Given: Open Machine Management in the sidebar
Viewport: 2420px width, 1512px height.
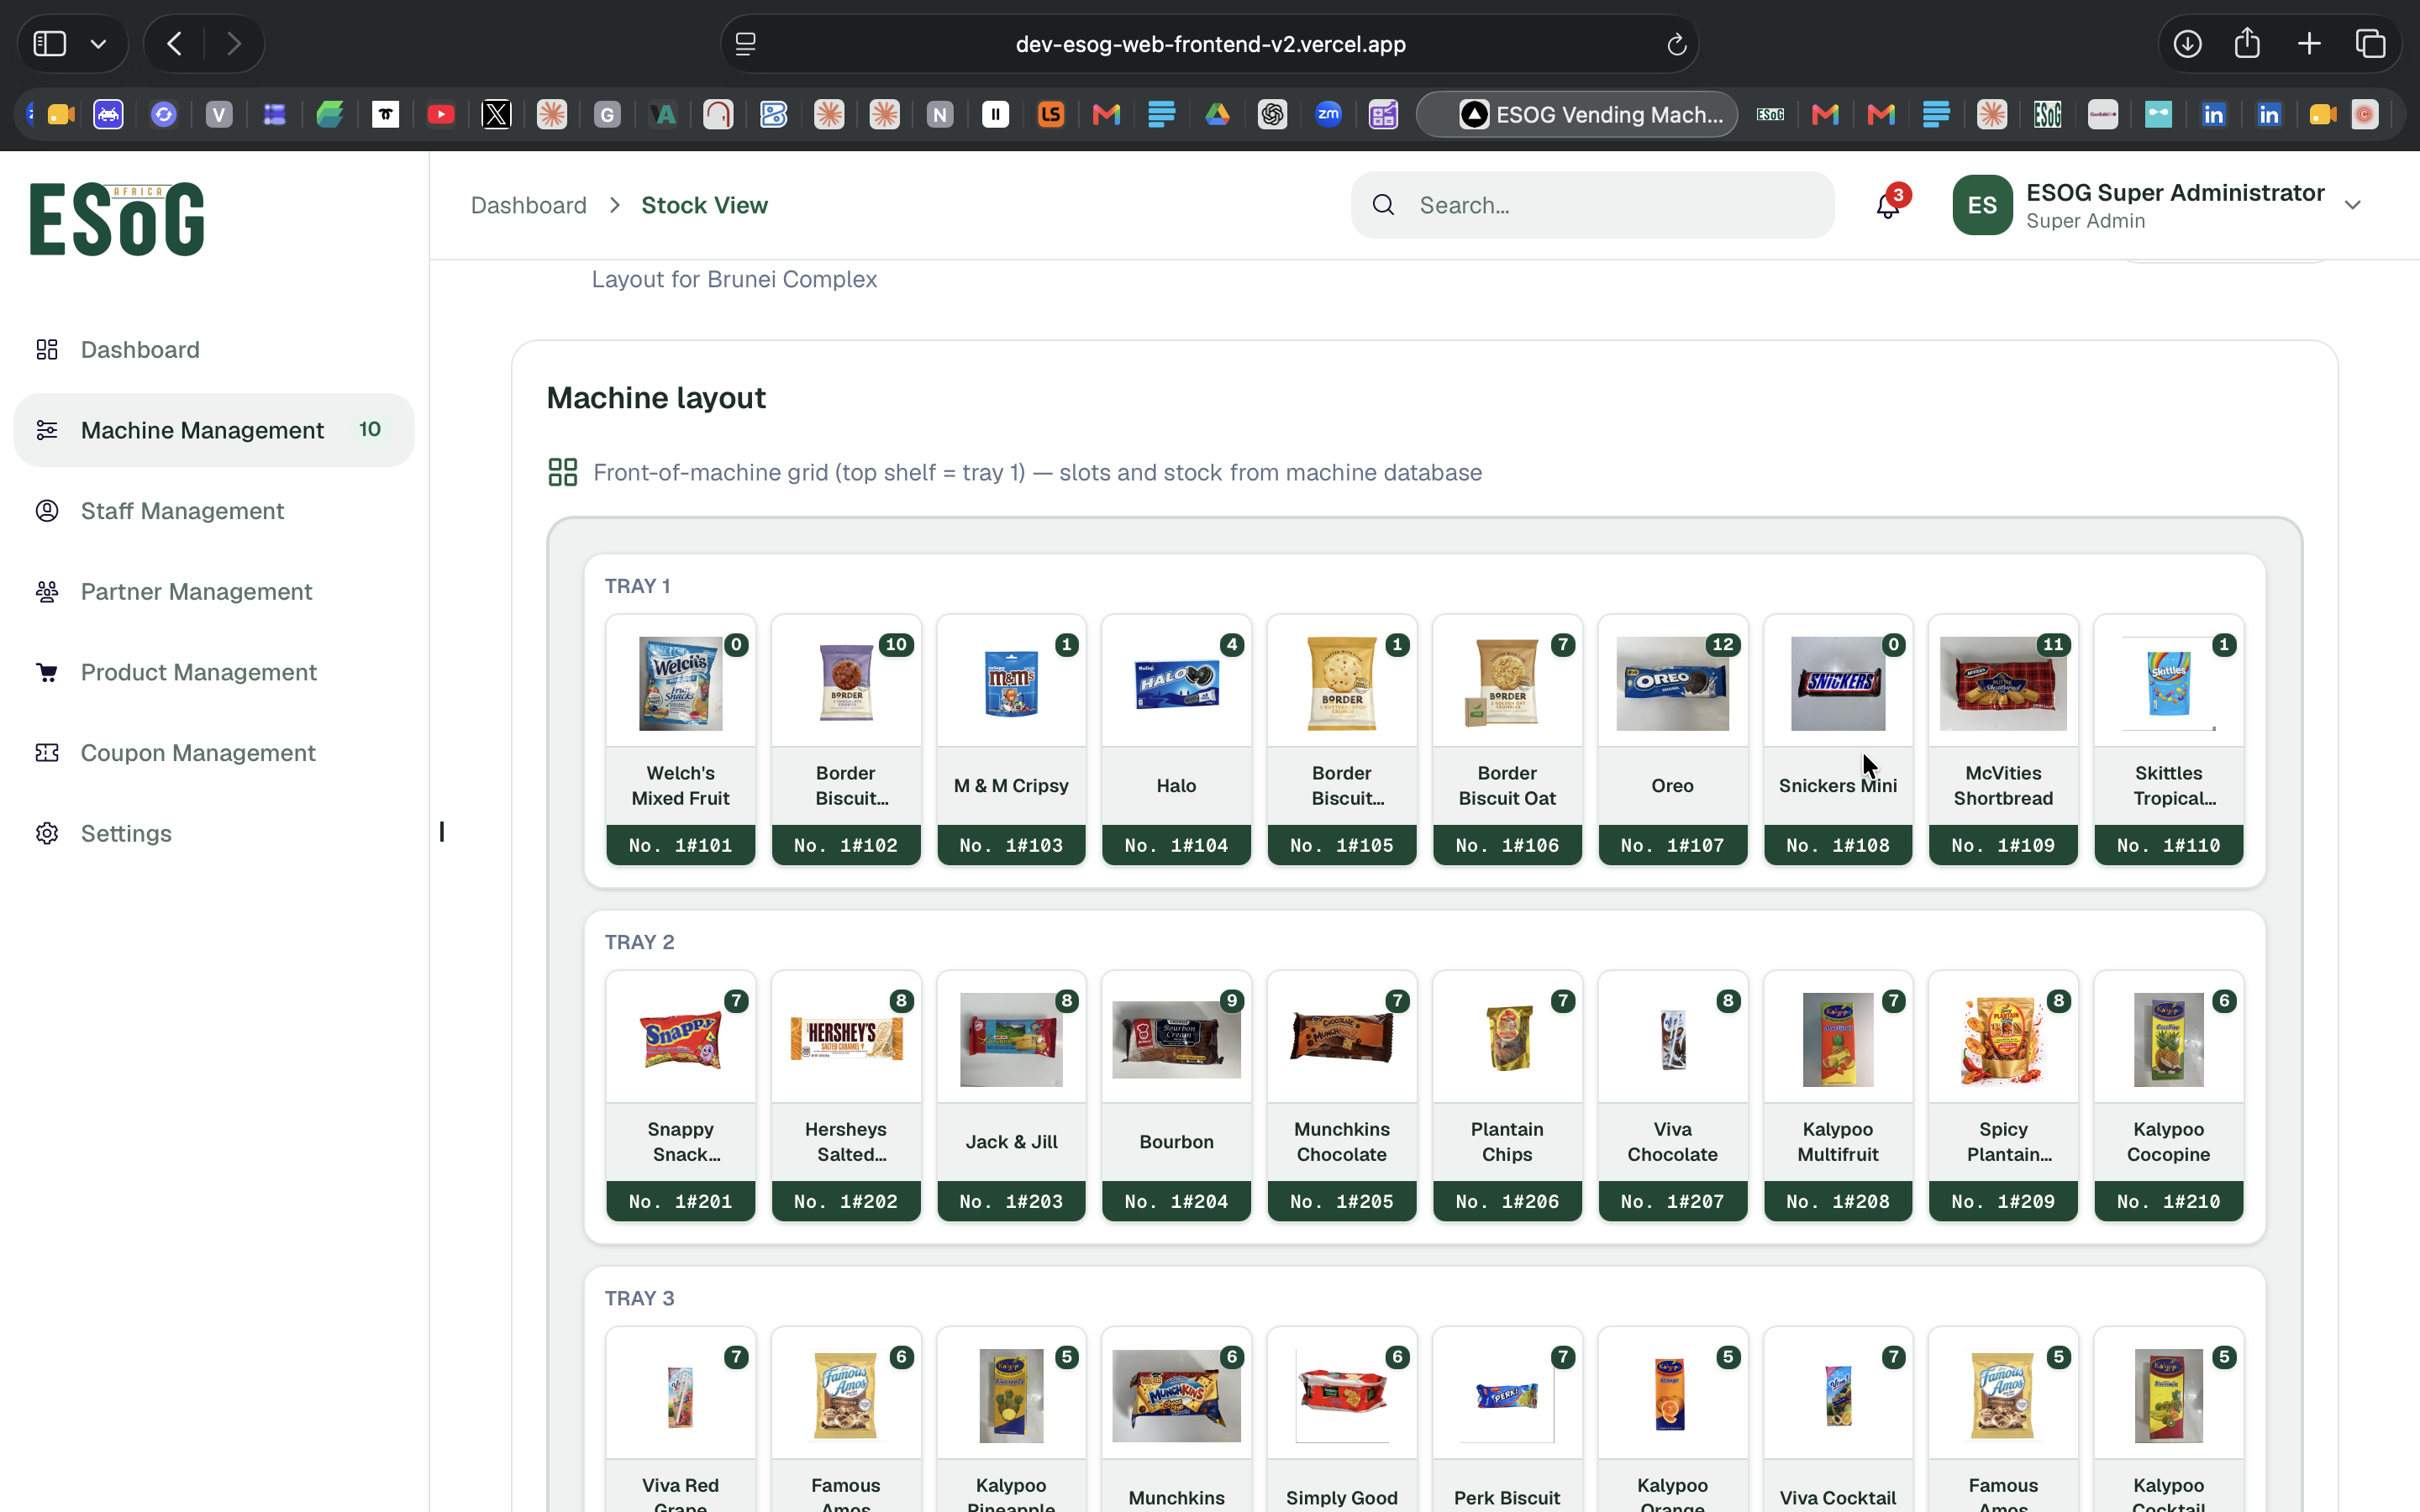Looking at the screenshot, I should (214, 430).
